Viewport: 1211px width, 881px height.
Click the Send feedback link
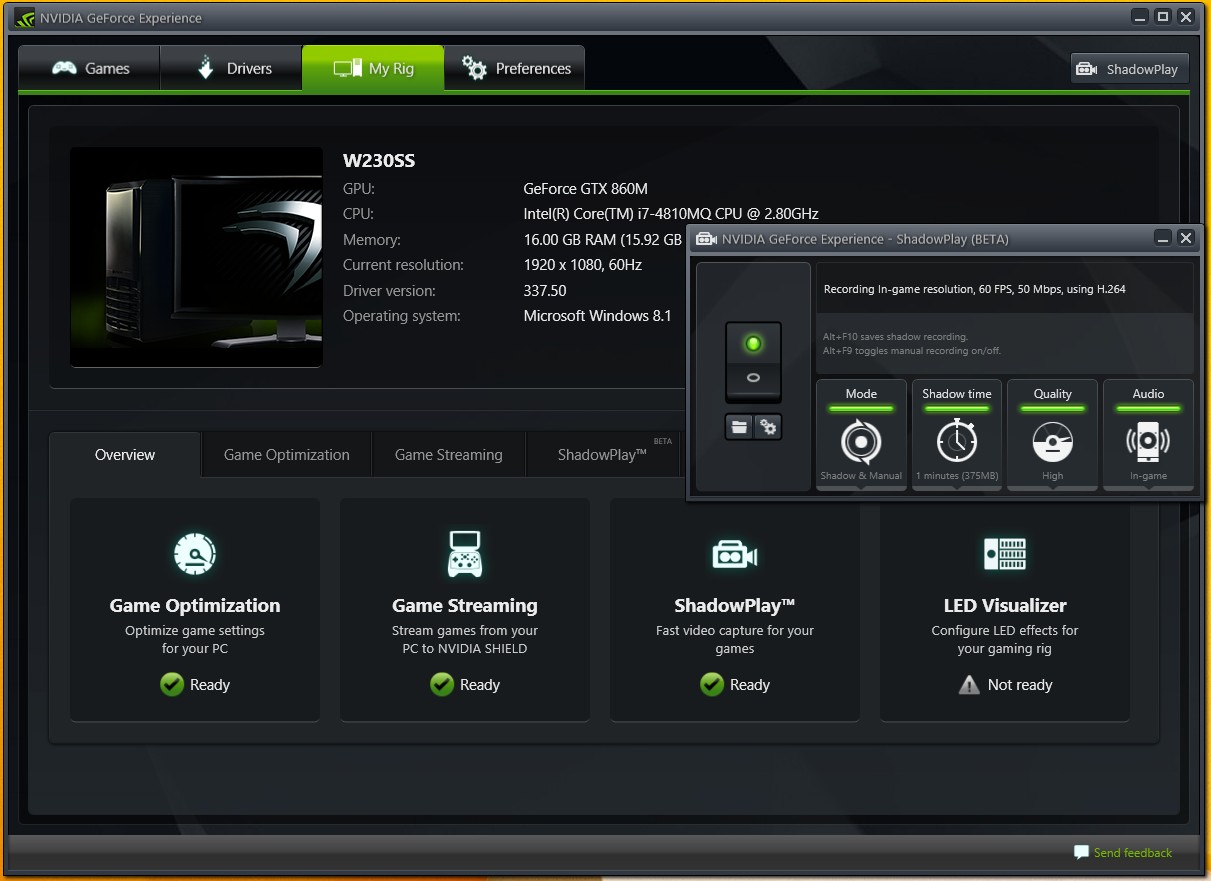(x=1122, y=853)
